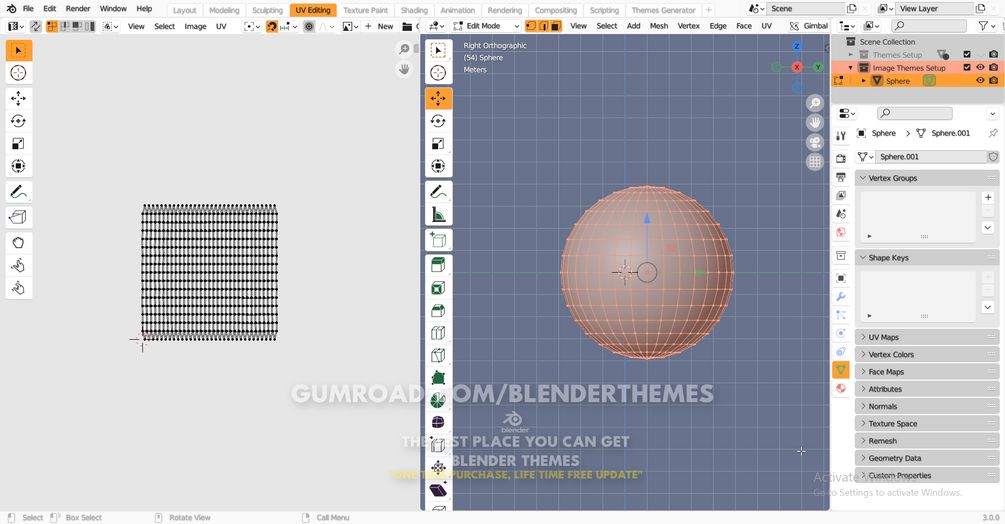Open the Themes Generator workspace tab

tap(663, 10)
